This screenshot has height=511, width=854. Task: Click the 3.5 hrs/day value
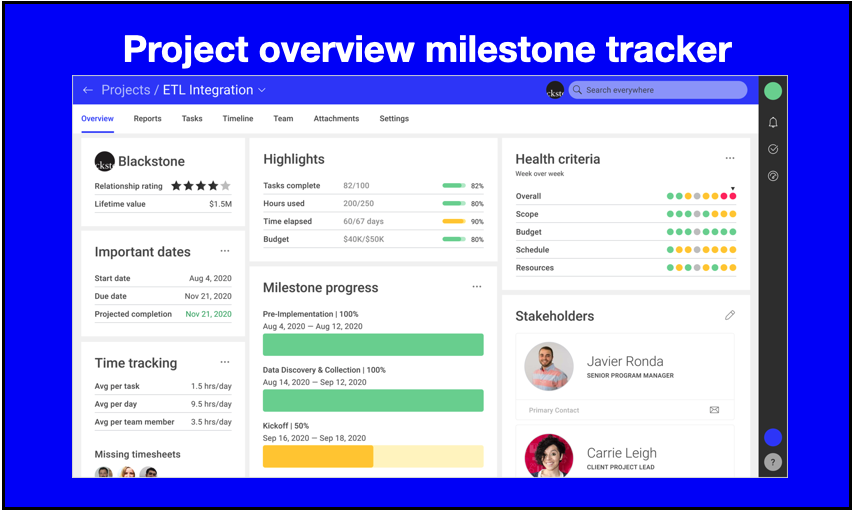click(x=211, y=422)
